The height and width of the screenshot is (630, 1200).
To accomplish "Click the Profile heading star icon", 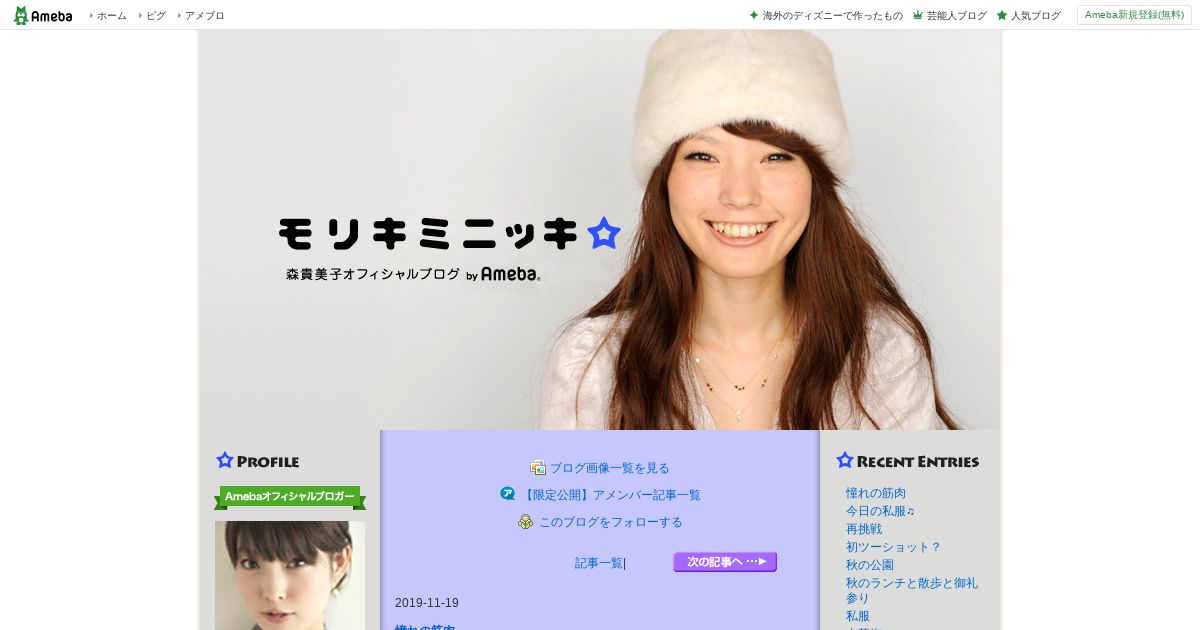I will coord(225,460).
